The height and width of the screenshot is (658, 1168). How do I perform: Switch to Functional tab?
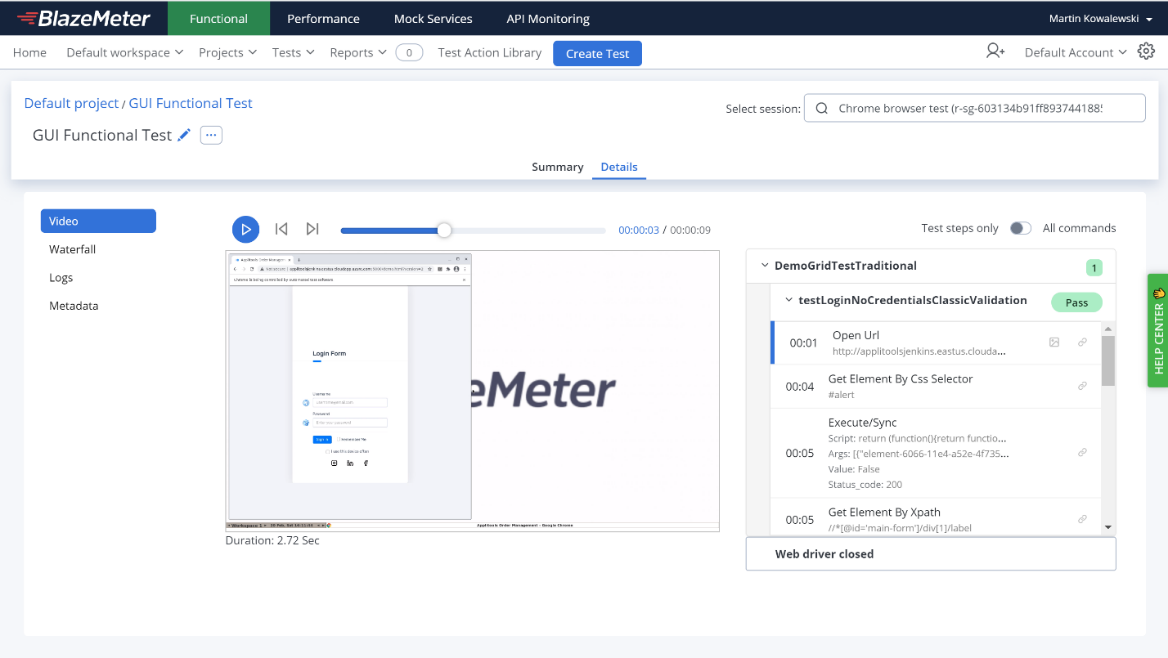(x=218, y=18)
